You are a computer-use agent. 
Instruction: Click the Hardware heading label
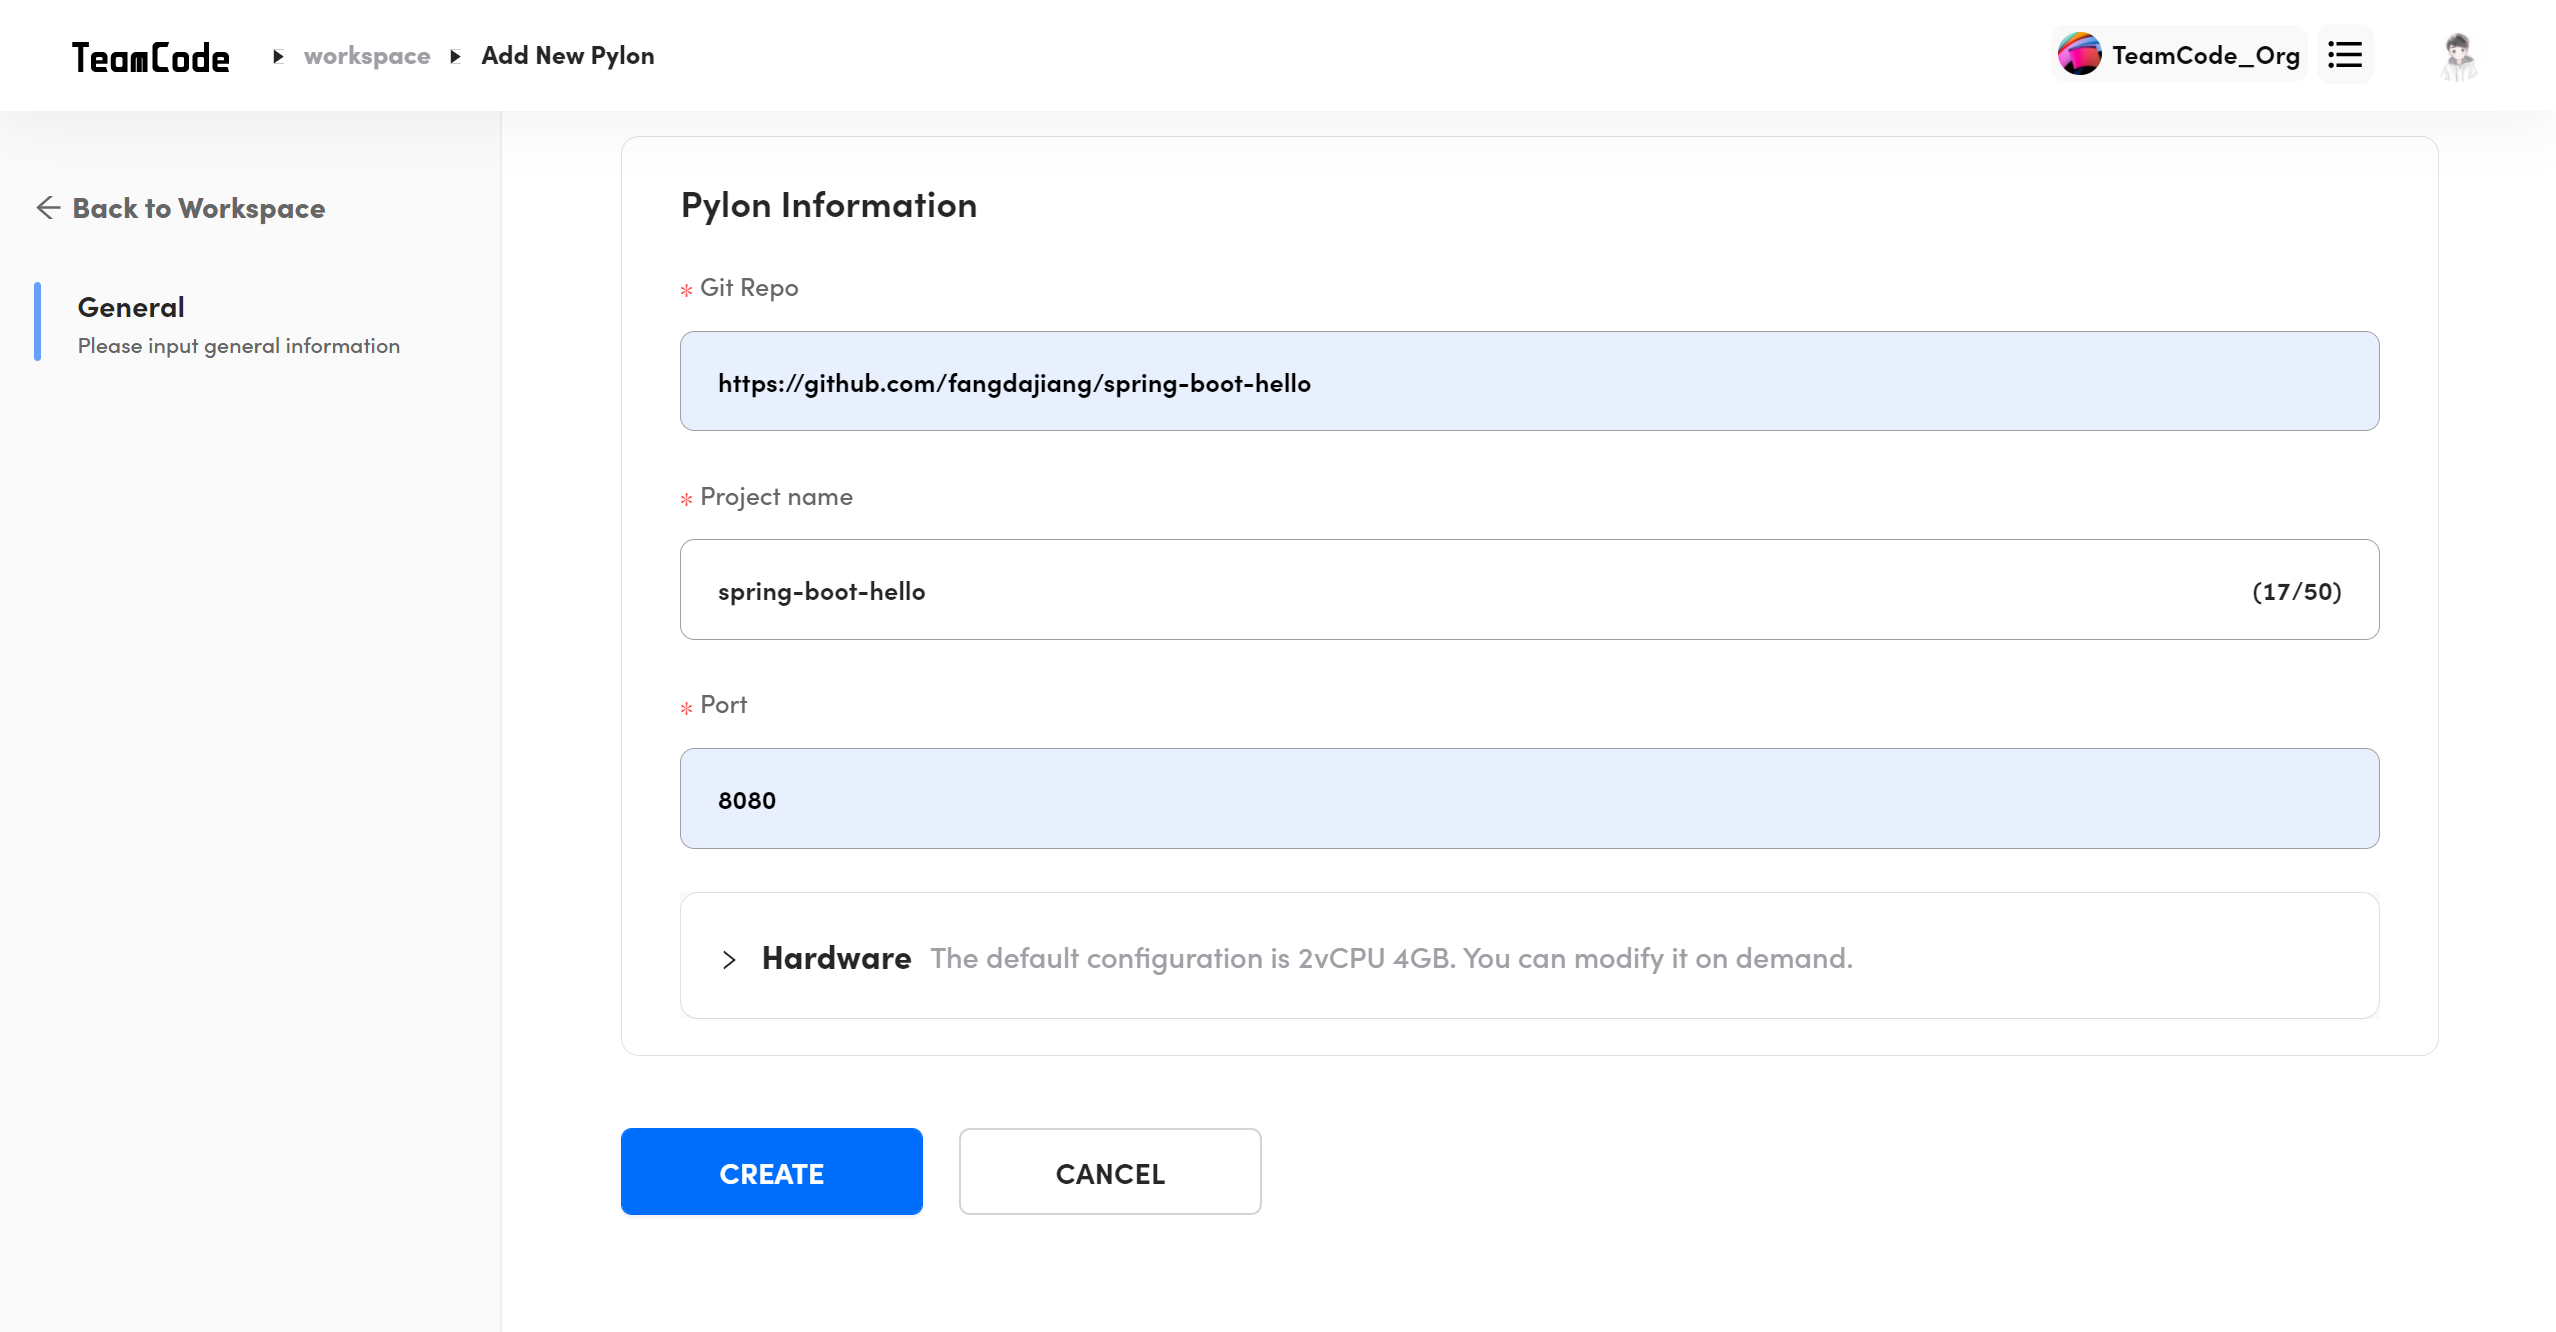point(836,958)
